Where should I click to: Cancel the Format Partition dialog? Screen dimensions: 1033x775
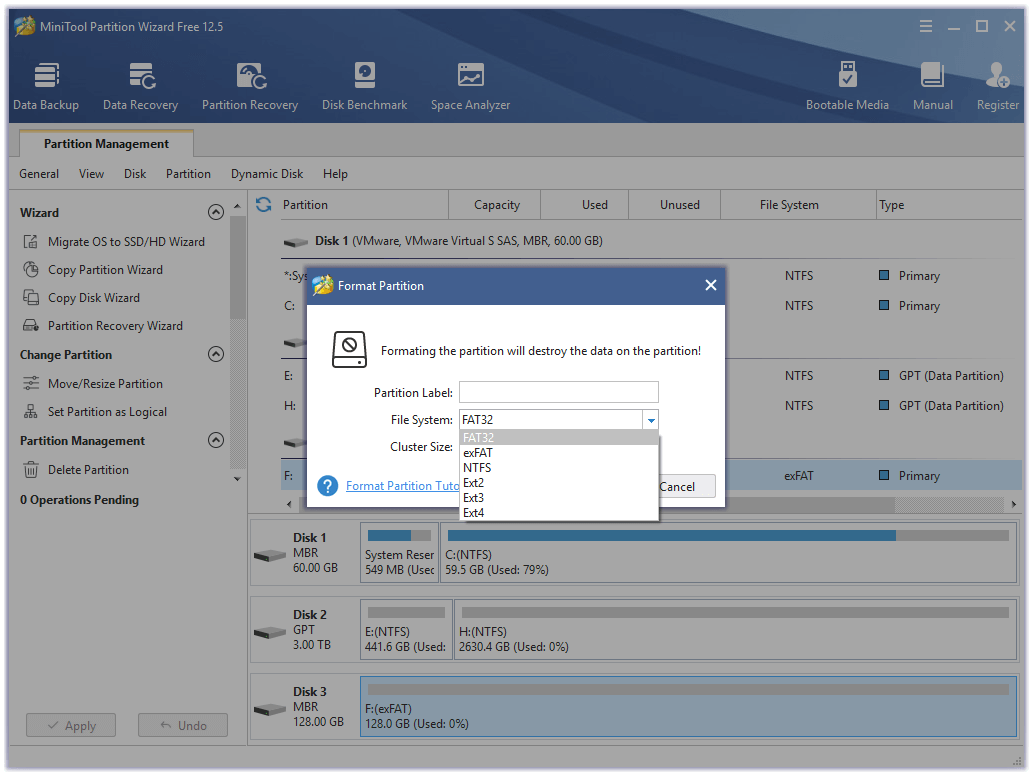(686, 486)
